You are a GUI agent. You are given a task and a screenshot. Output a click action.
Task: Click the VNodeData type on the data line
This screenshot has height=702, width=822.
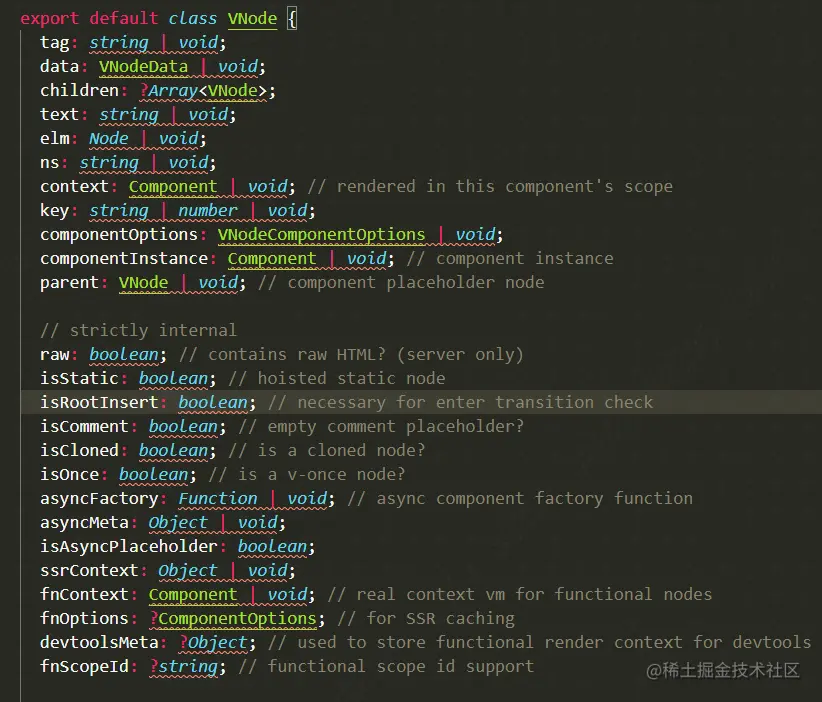click(143, 67)
